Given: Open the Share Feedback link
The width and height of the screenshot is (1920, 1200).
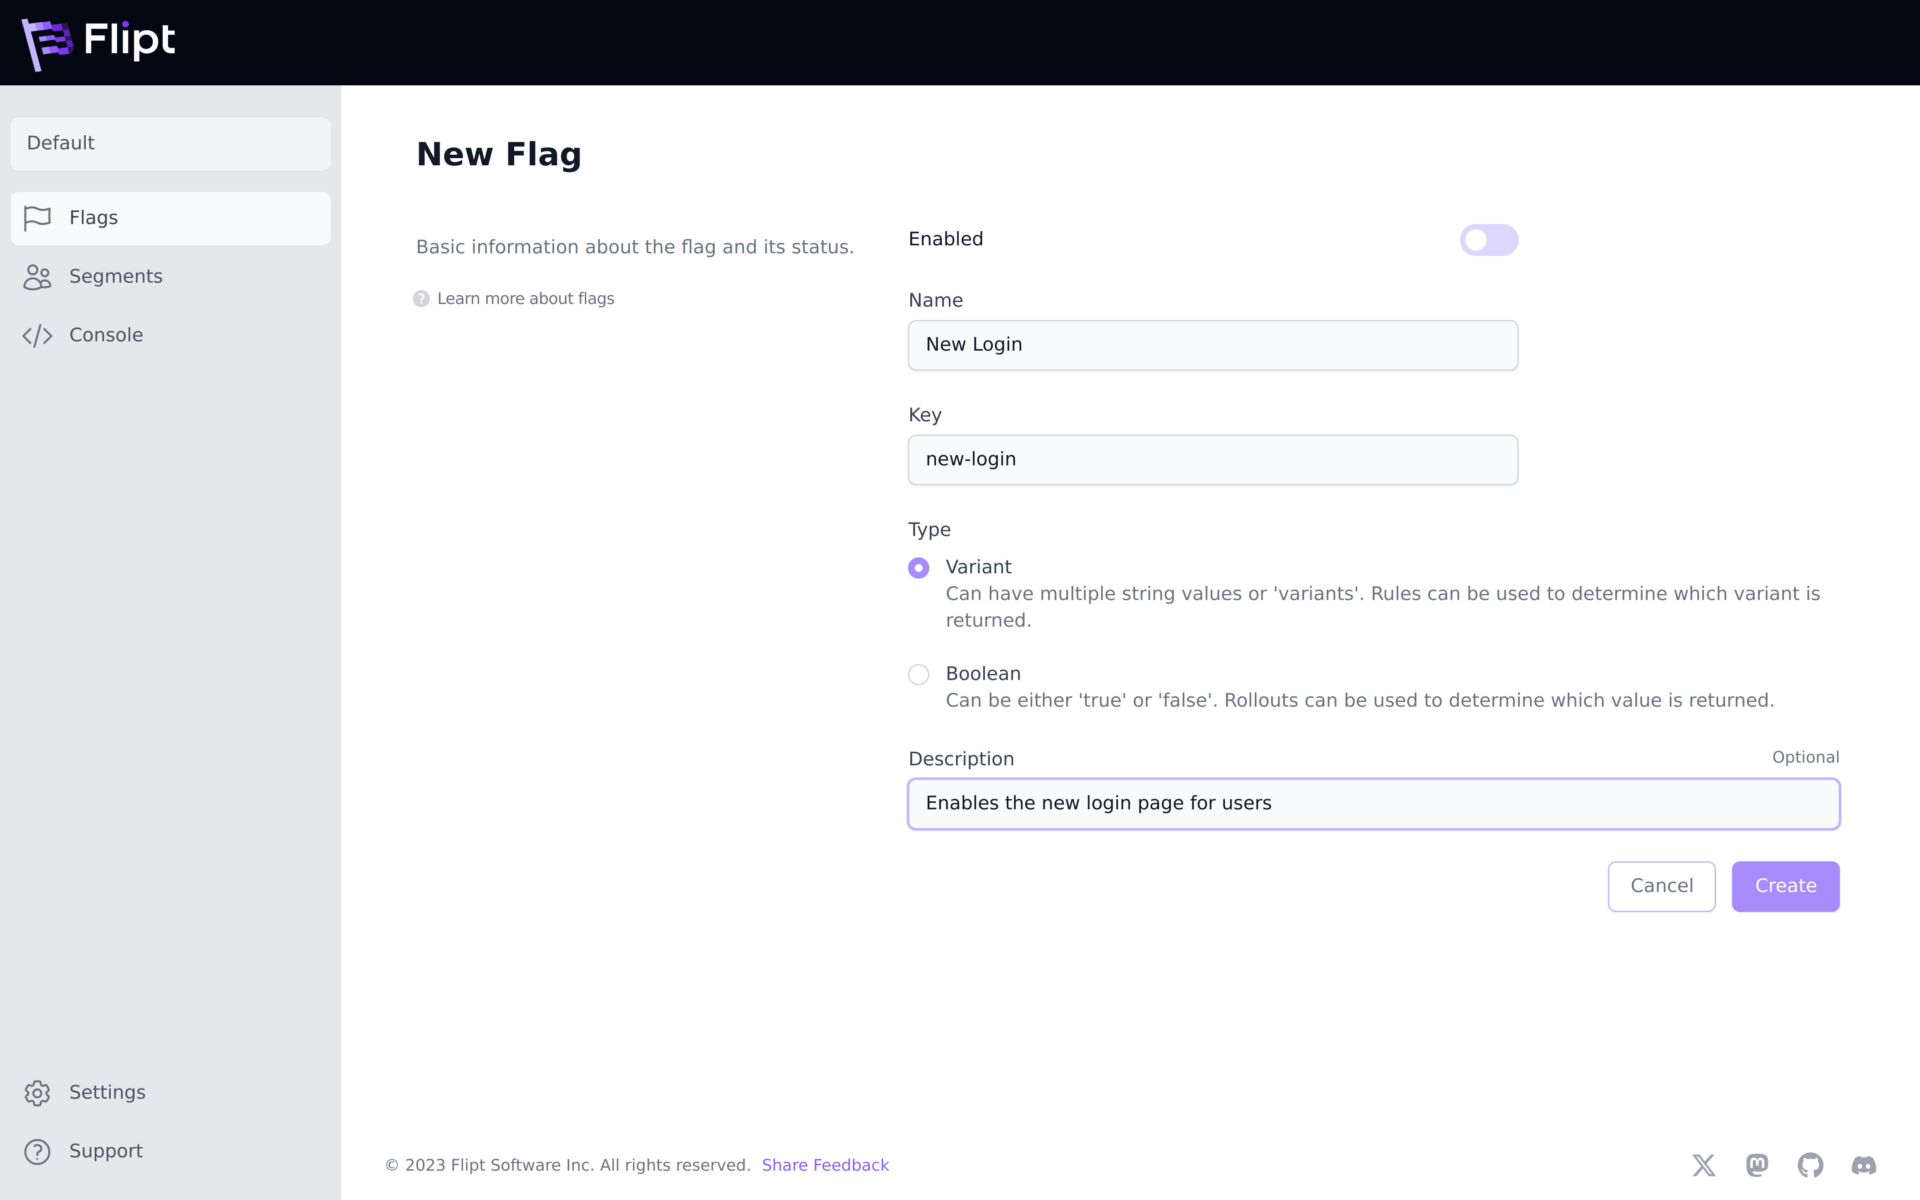Looking at the screenshot, I should pos(825,1165).
